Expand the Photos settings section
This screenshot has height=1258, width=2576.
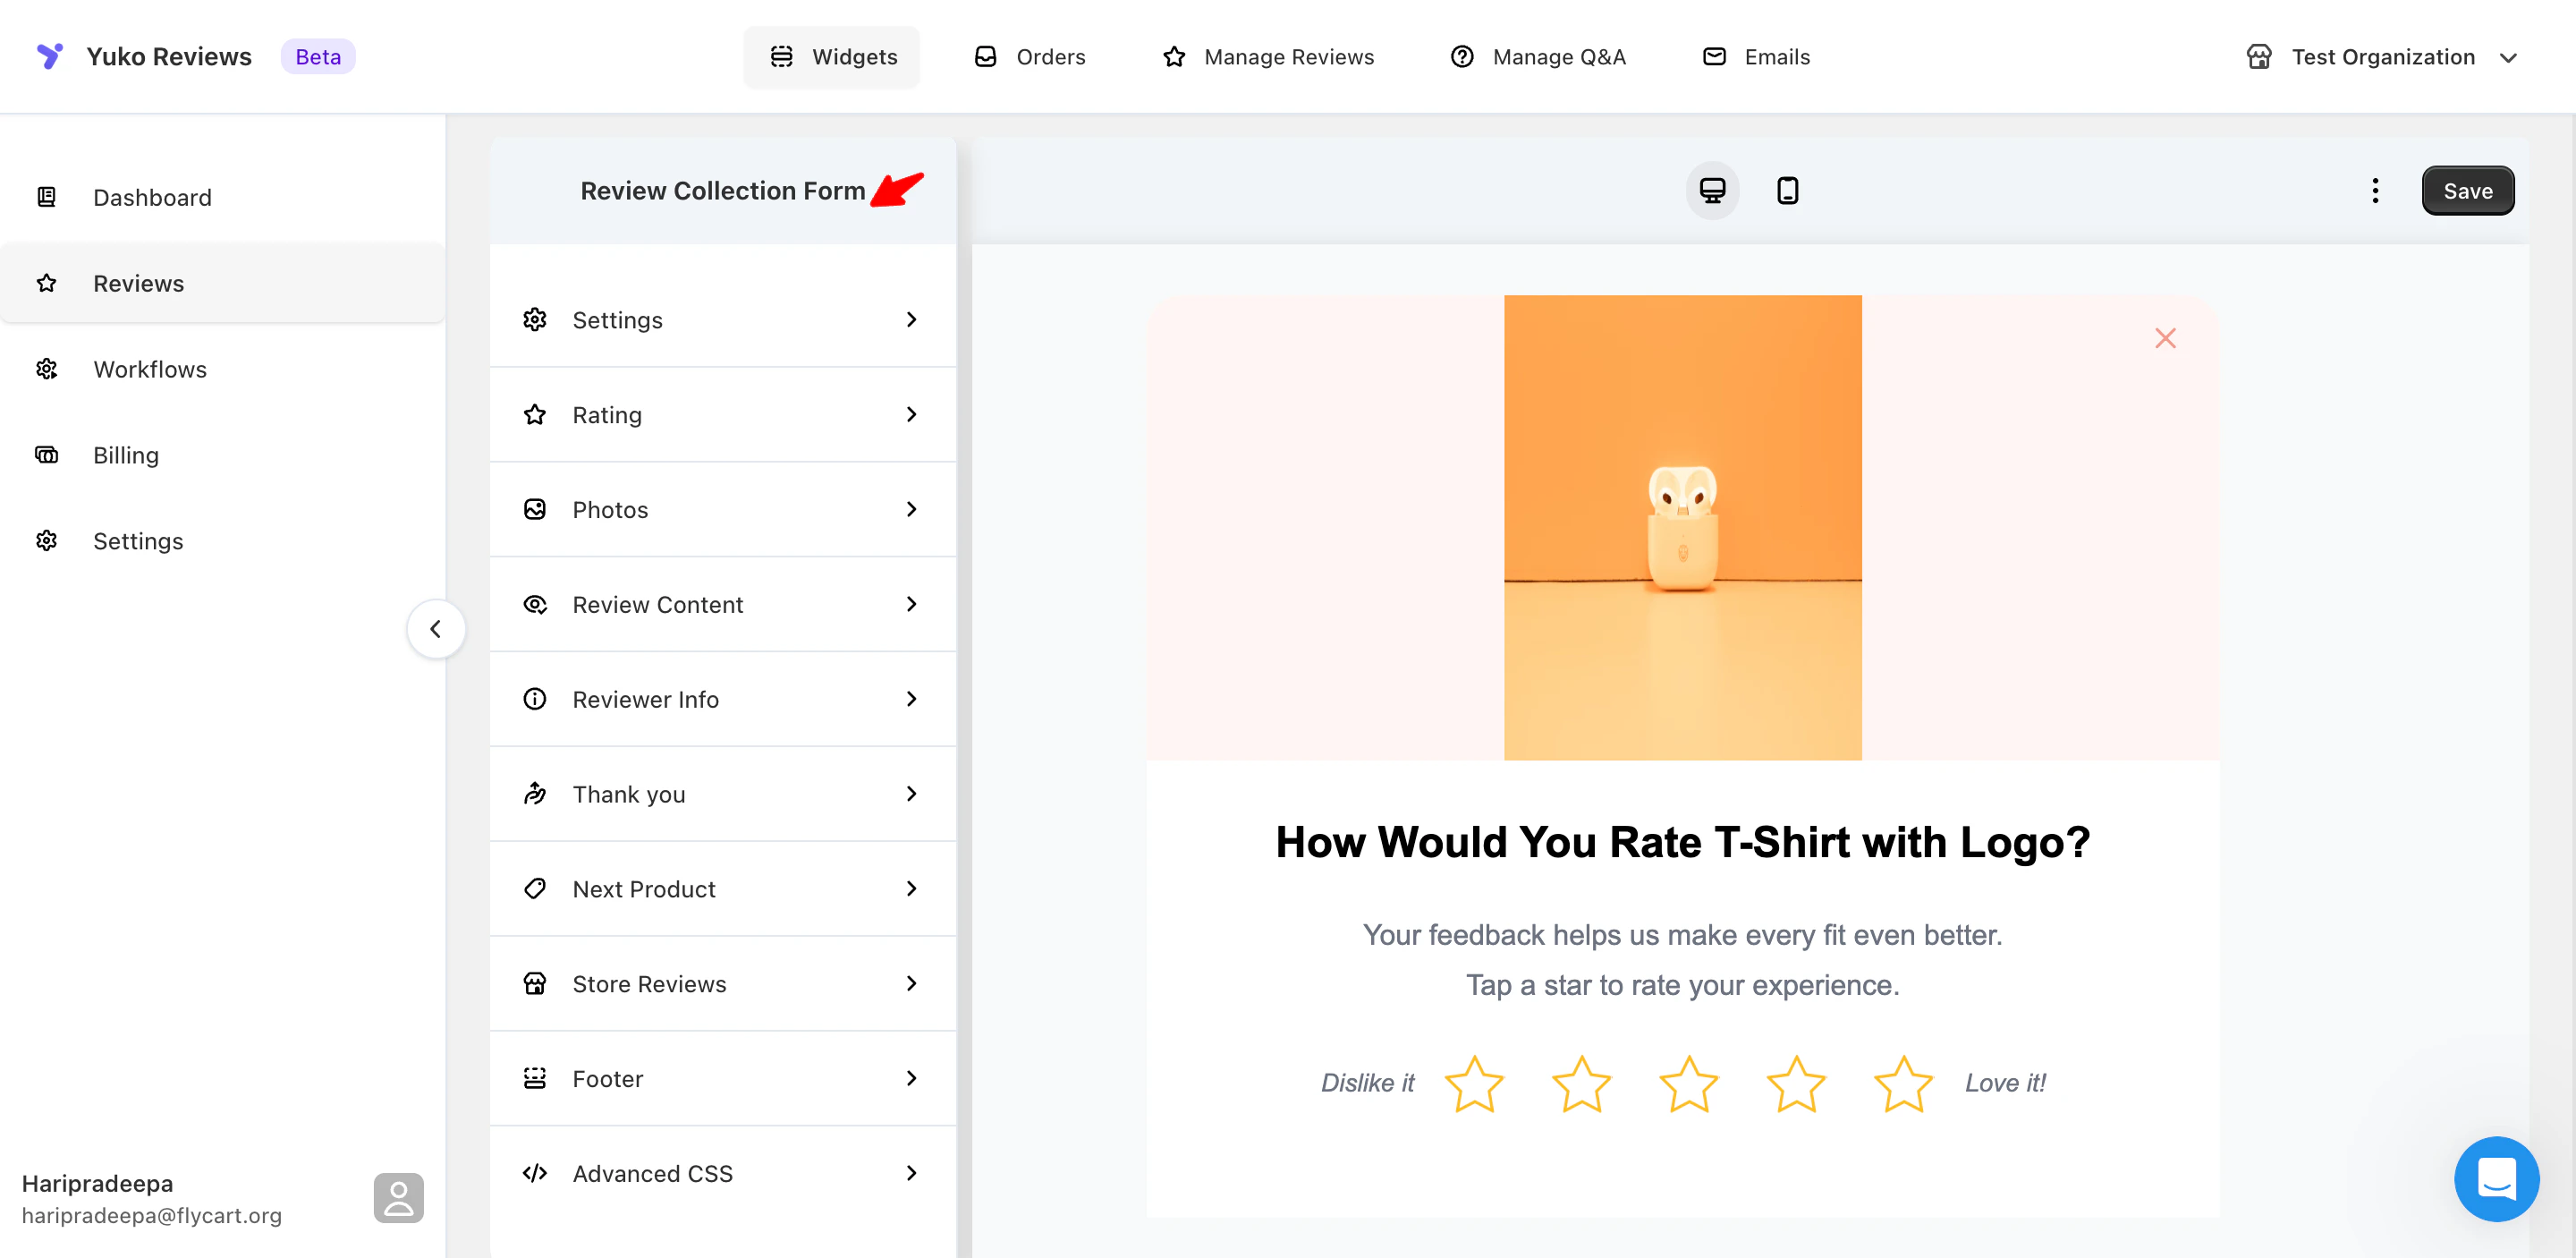coord(722,509)
